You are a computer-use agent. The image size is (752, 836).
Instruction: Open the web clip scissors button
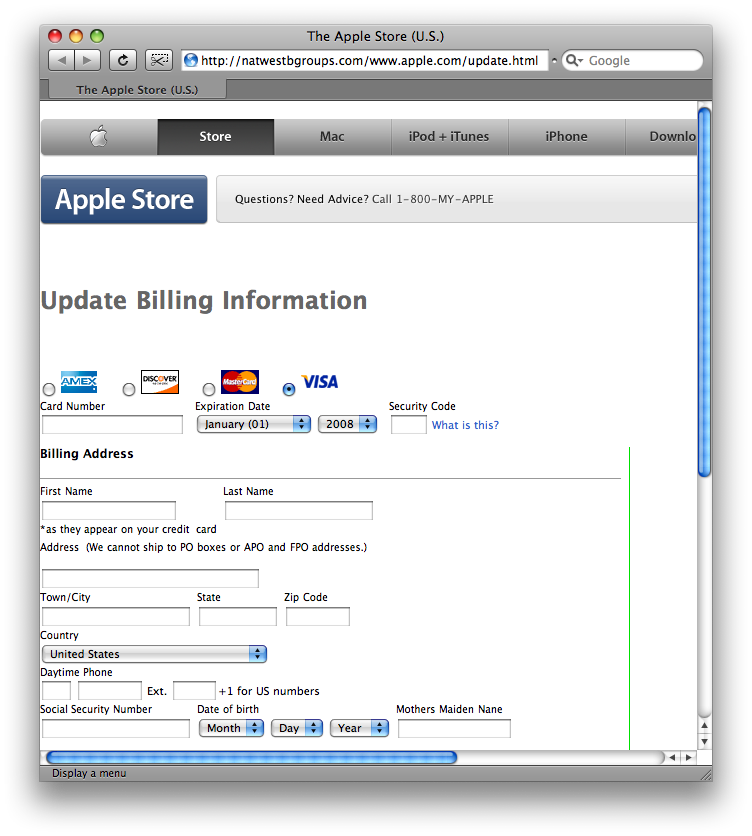pyautogui.click(x=159, y=60)
